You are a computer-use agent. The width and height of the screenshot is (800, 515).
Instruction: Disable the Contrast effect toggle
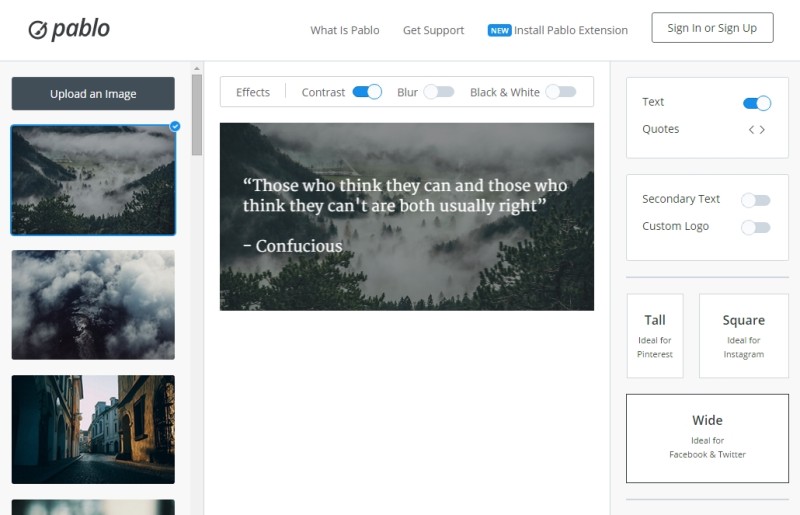coord(367,92)
